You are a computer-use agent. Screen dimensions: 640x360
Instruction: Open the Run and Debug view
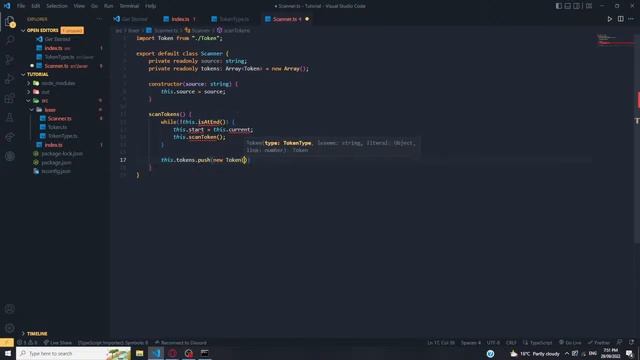[x=9, y=79]
